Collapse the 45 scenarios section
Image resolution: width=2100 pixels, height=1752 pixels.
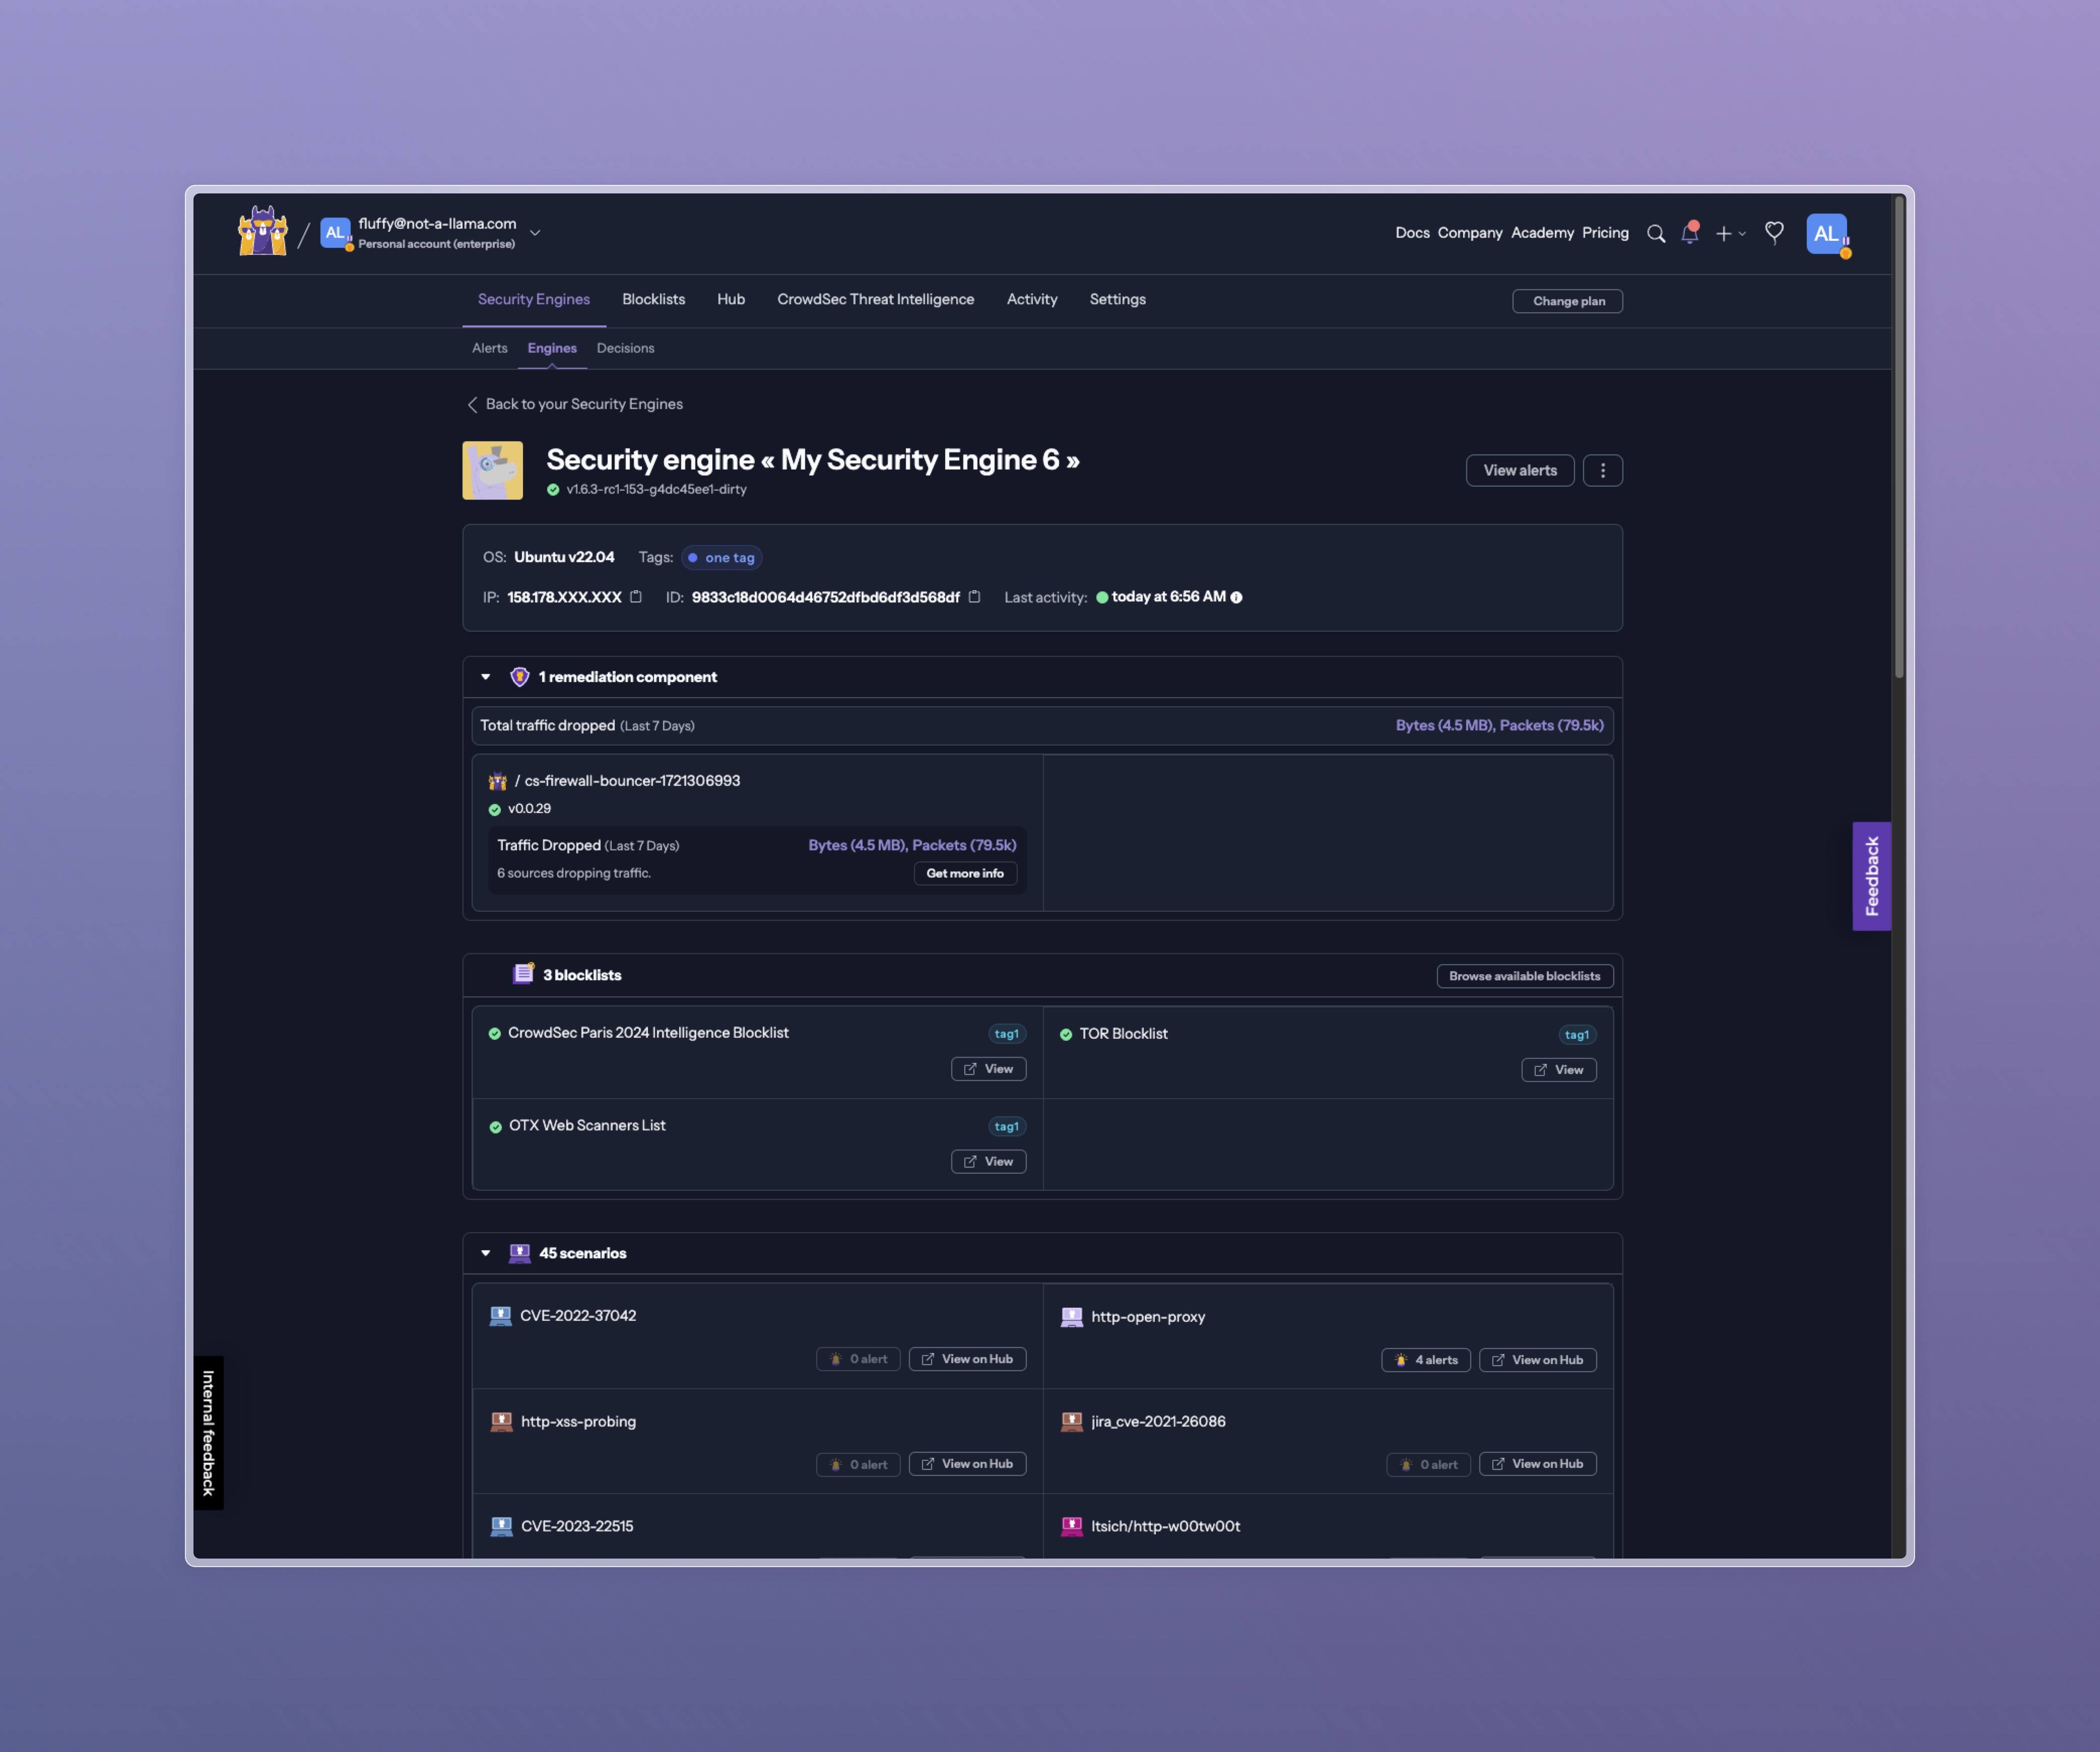(486, 1252)
